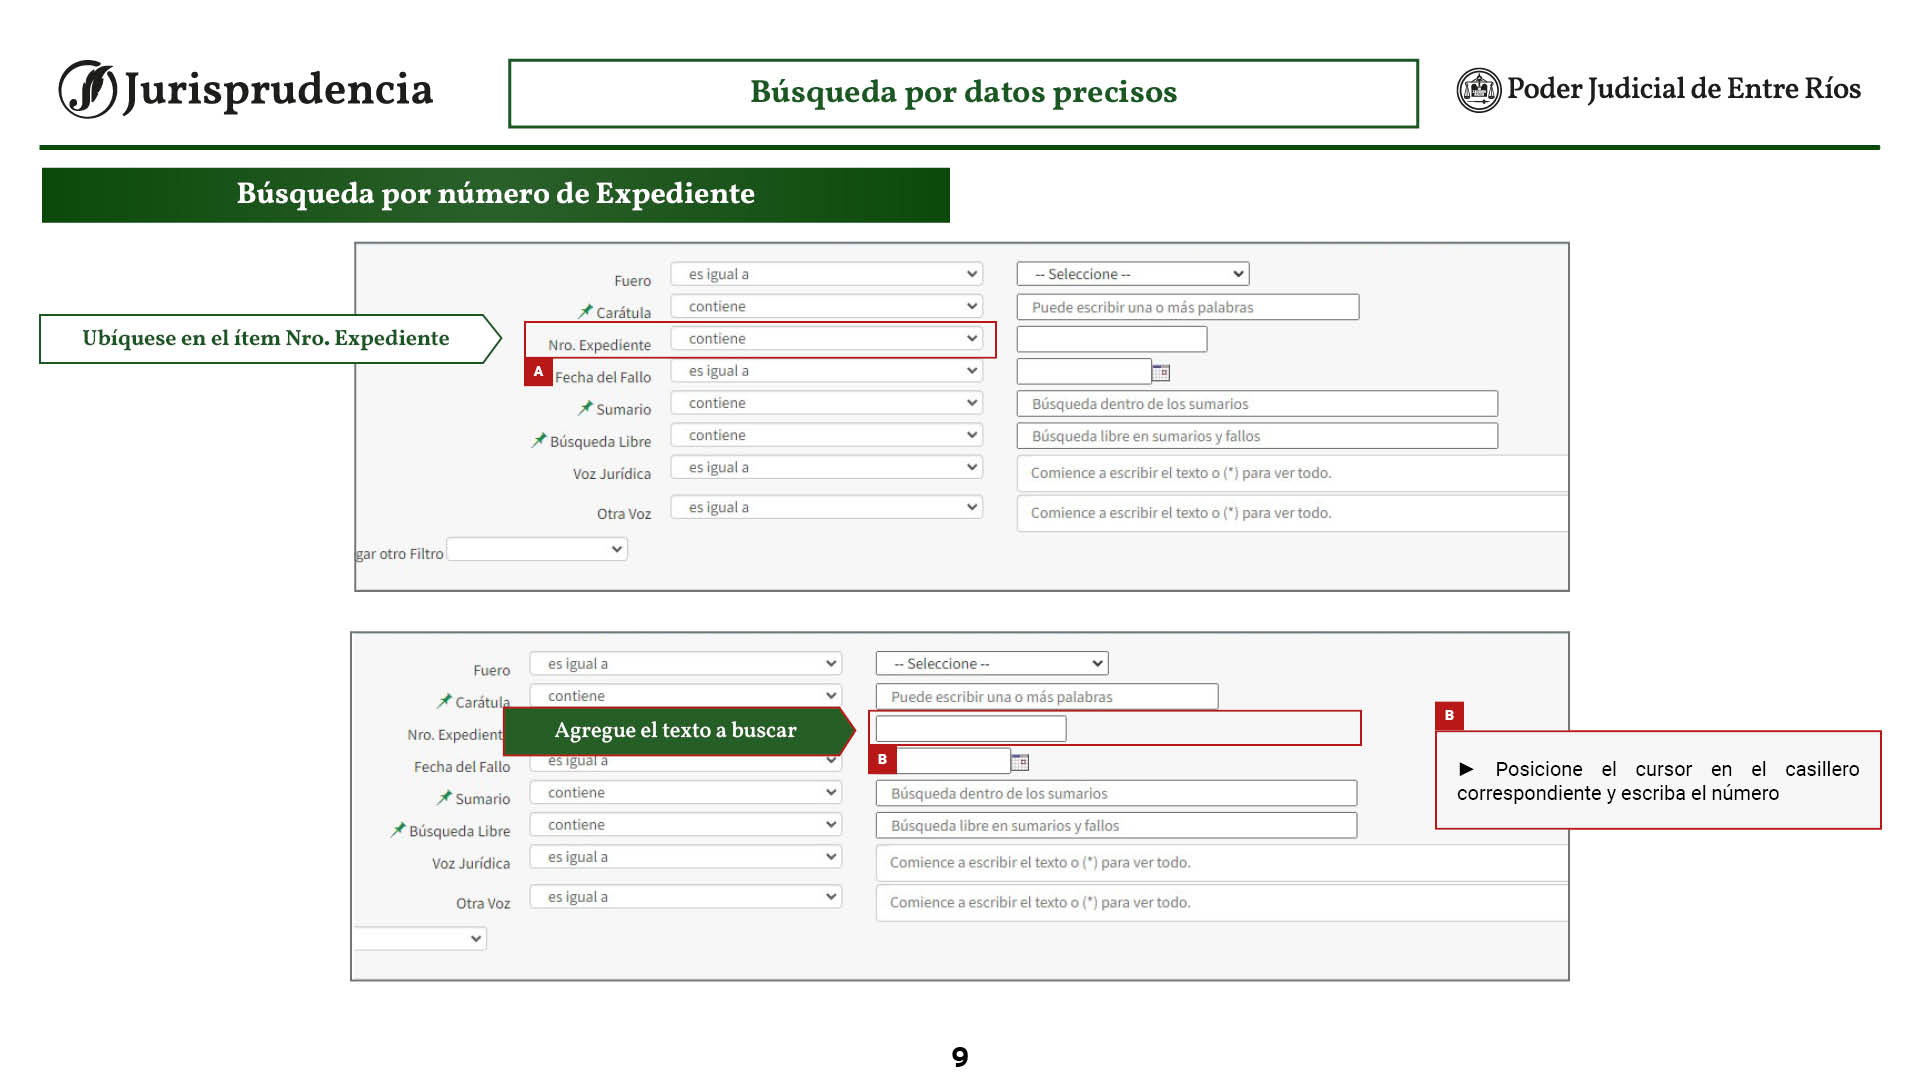The height and width of the screenshot is (1080, 1920).
Task: Click the Fecha del Fallo date field in lower form
Action: tap(953, 761)
